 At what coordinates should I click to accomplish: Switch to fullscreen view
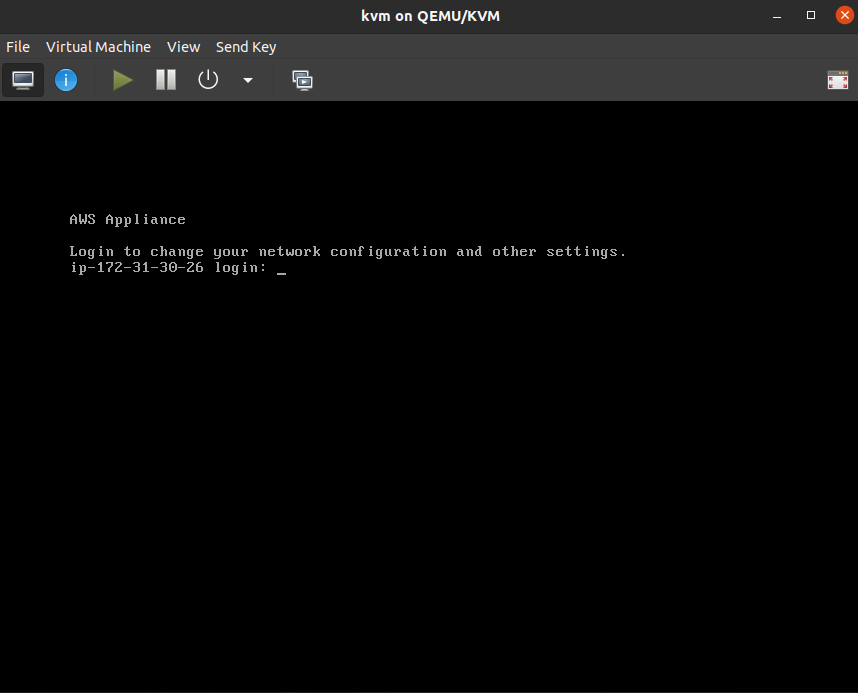coord(837,80)
